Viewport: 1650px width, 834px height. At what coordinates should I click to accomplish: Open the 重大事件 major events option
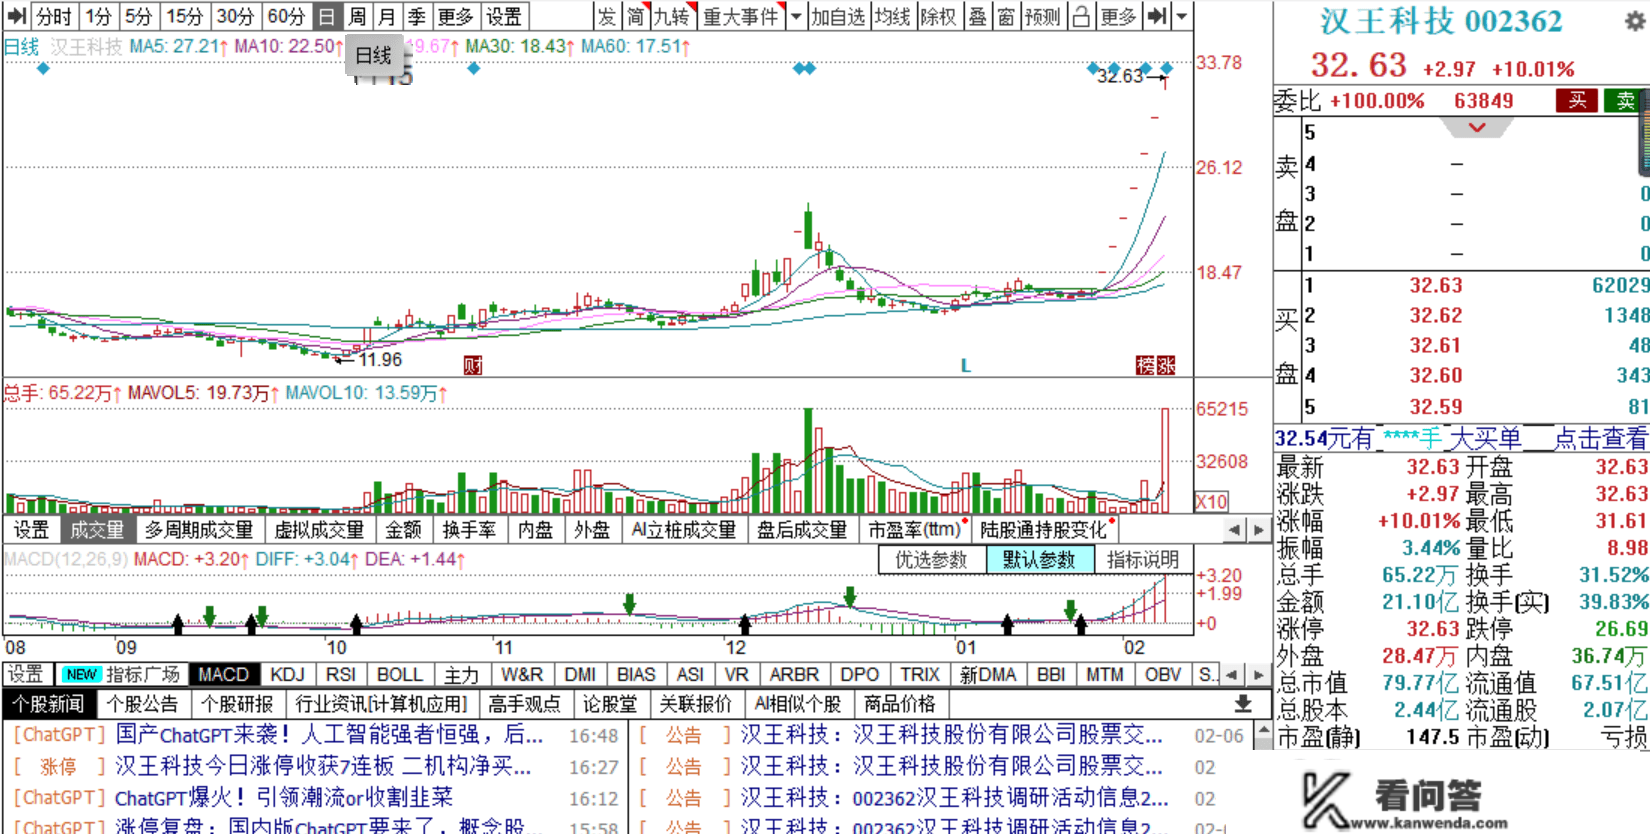tap(740, 16)
